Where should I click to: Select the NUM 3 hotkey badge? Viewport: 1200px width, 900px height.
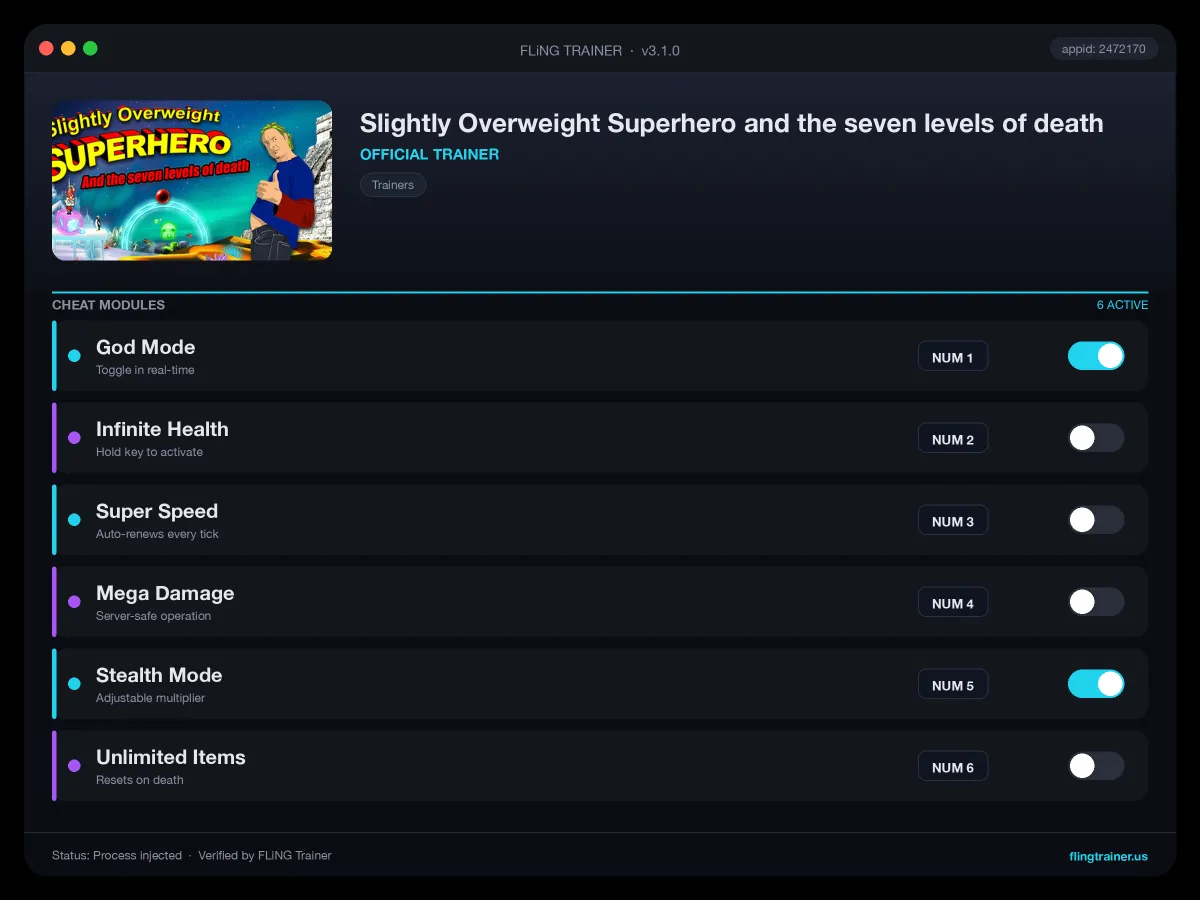953,521
